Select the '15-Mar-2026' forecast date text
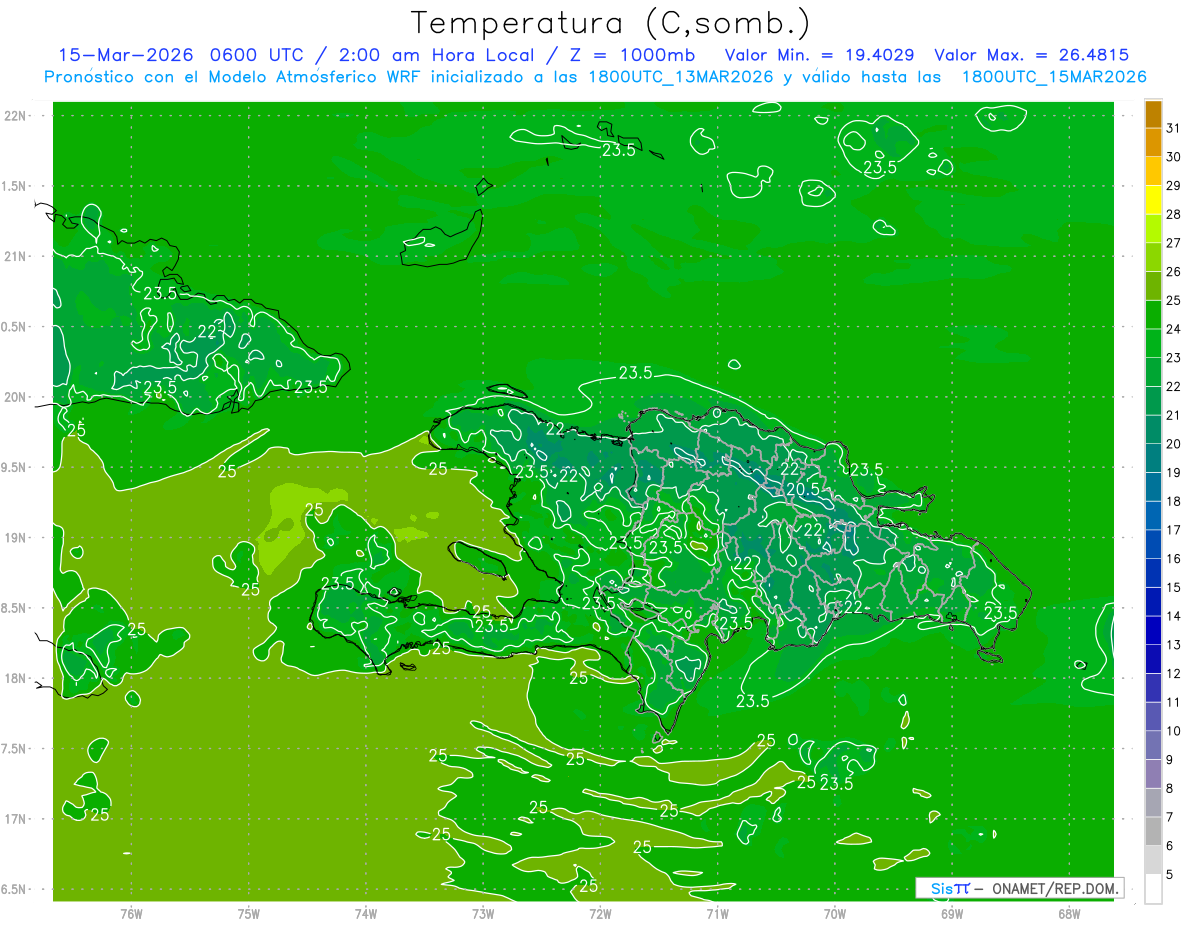The height and width of the screenshot is (927, 1200). (127, 55)
